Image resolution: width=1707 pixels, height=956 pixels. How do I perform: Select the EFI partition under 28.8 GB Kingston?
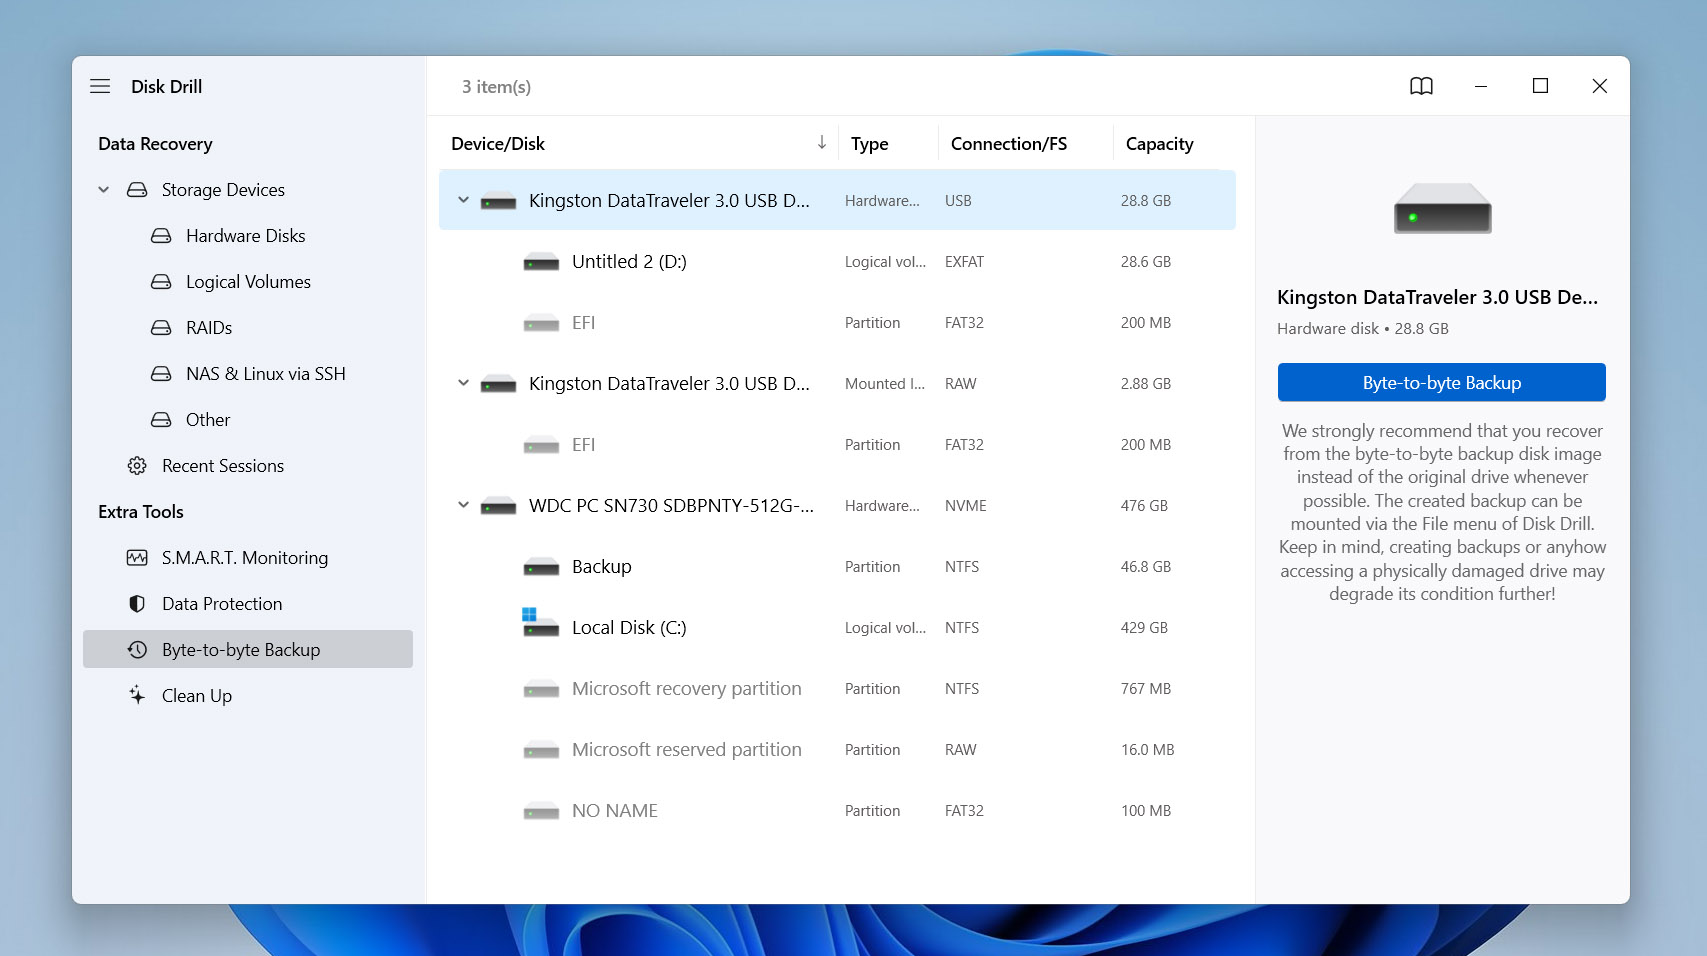pos(837,323)
